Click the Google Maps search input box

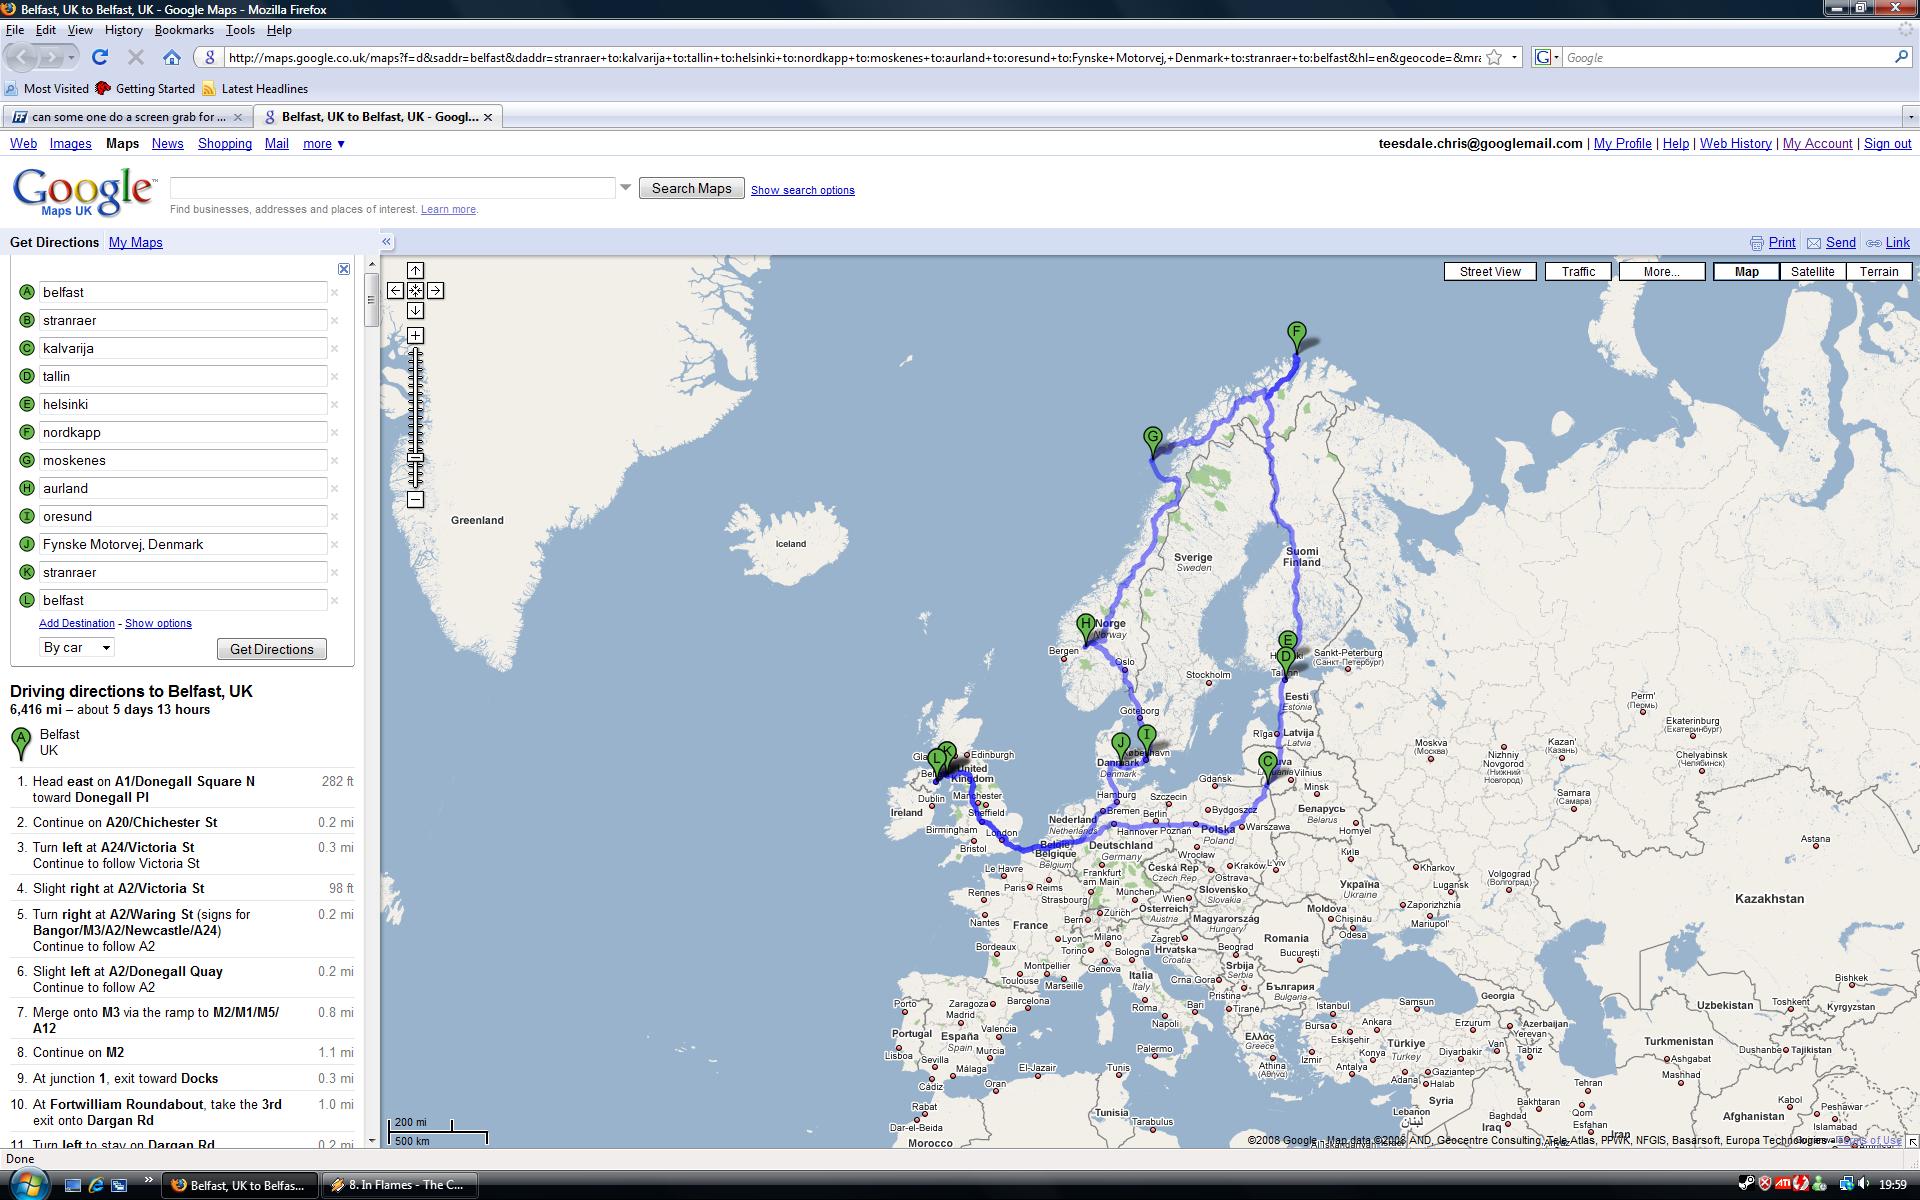(x=393, y=188)
